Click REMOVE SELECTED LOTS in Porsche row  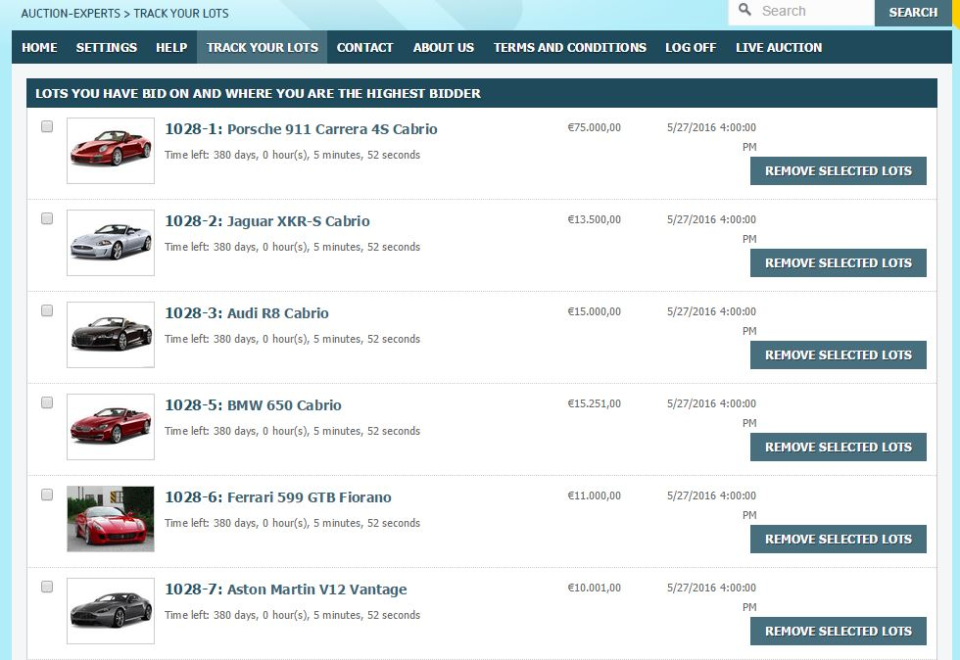click(838, 171)
